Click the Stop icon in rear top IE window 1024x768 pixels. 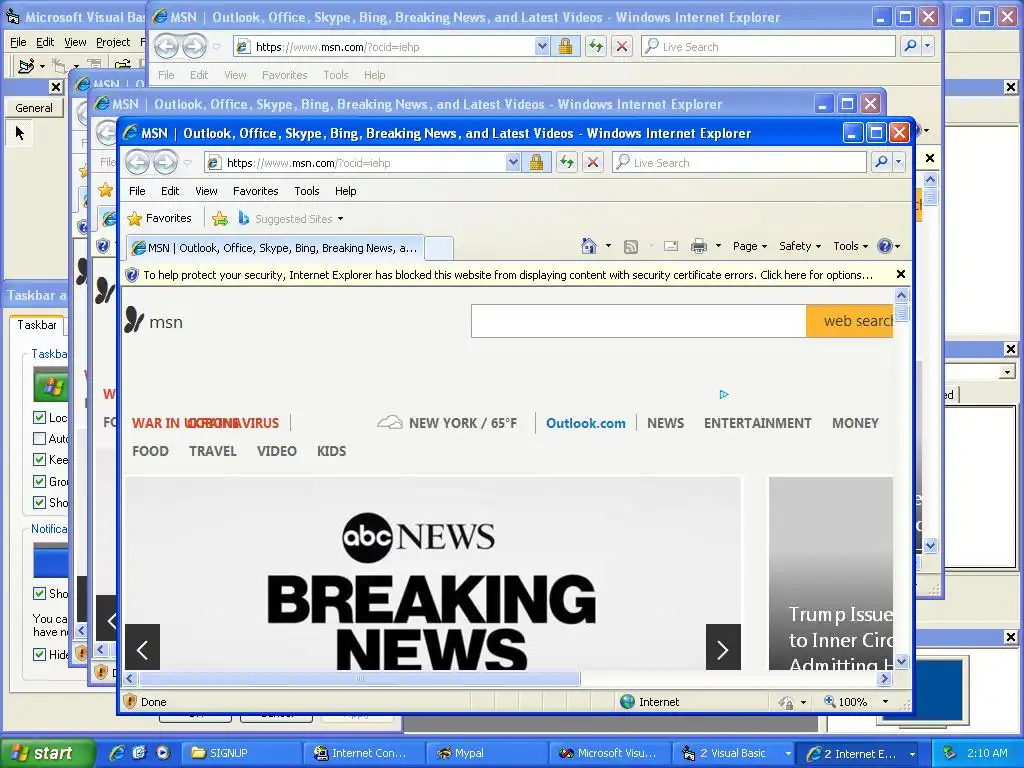click(x=622, y=46)
